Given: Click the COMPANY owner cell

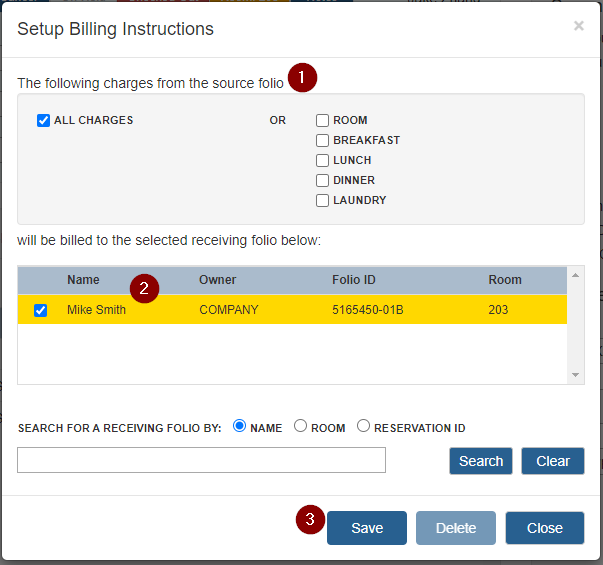Looking at the screenshot, I should tap(229, 310).
